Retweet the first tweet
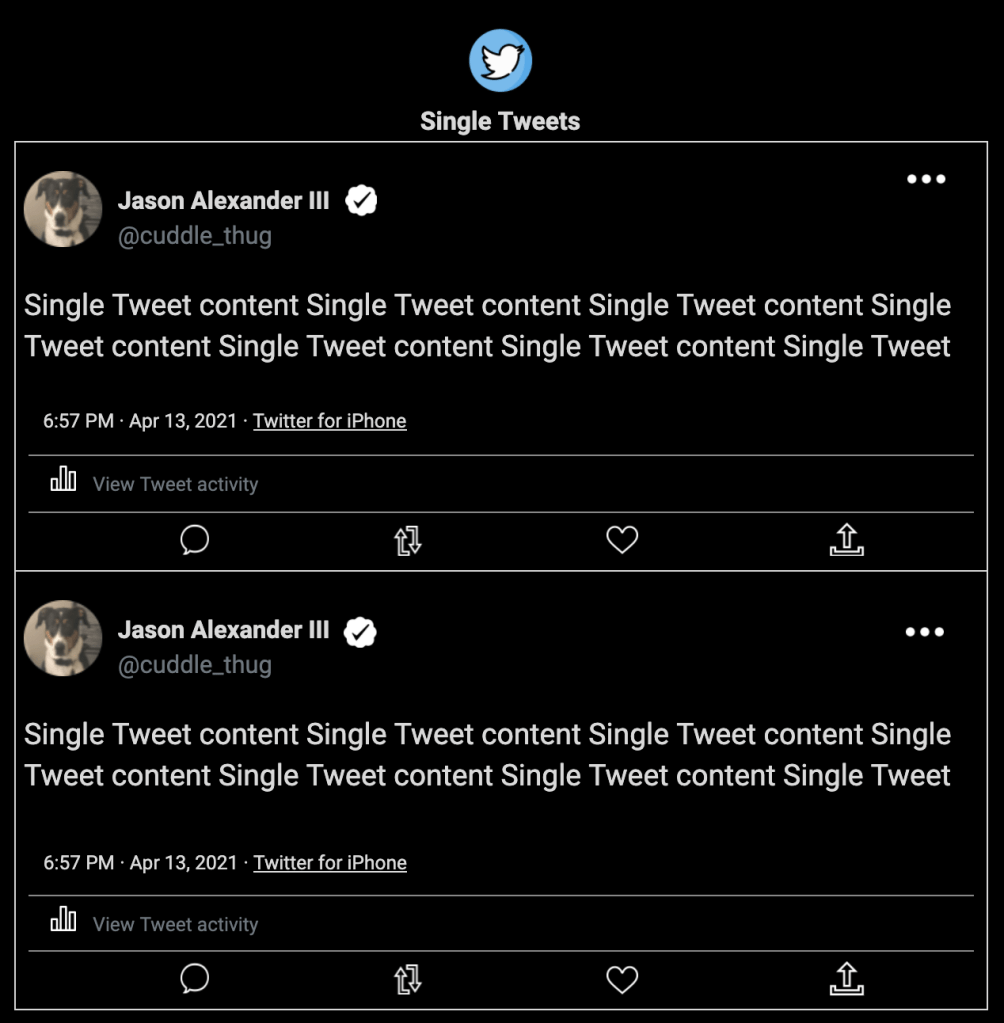Screen dimensions: 1004x1023 pyautogui.click(x=408, y=540)
